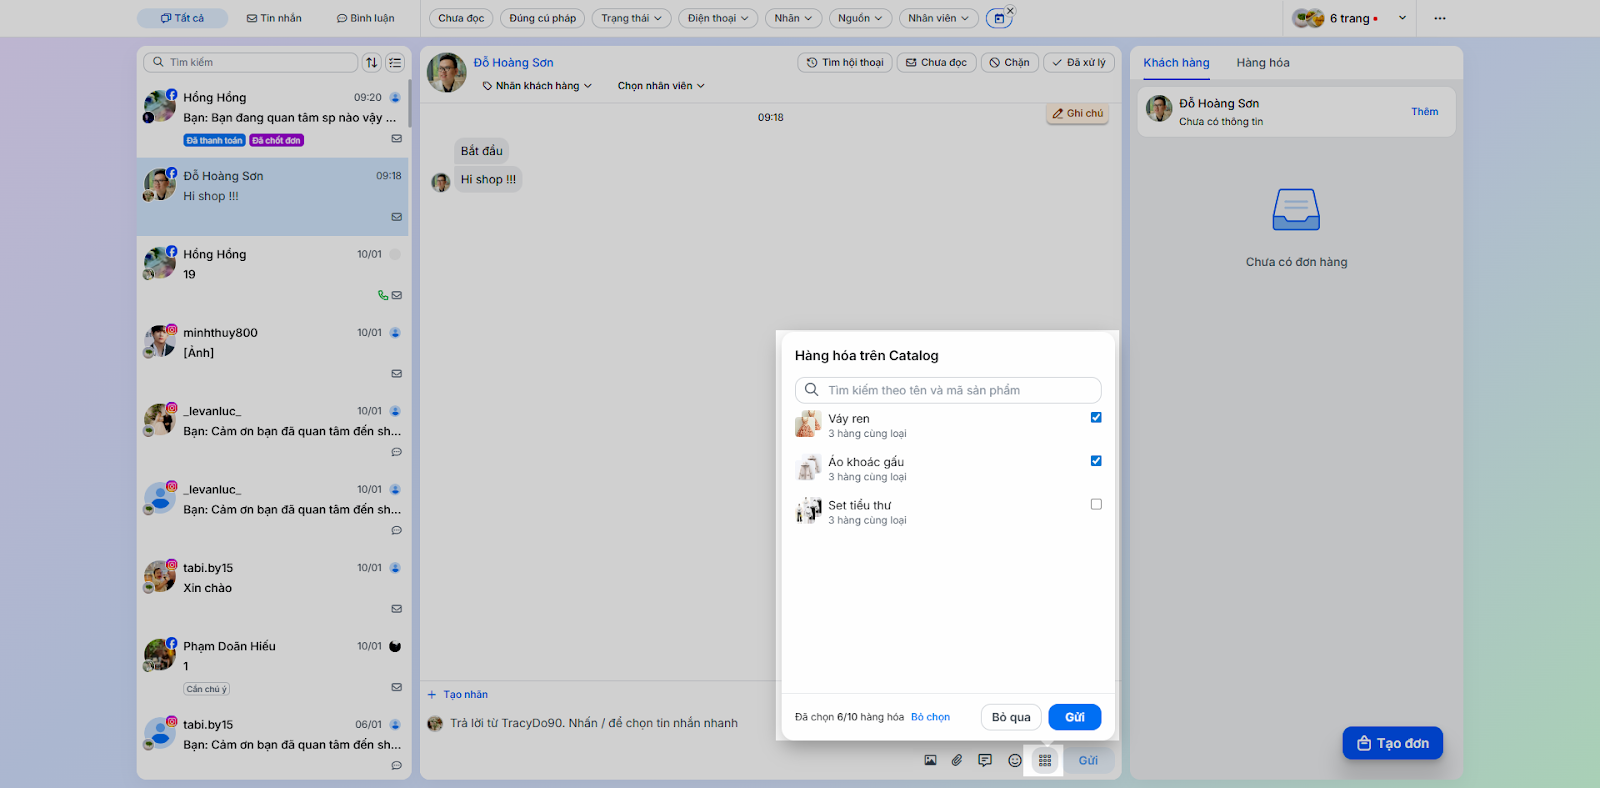The image size is (1600, 788).
Task: Click Tìm hội thoại button
Action: click(845, 62)
